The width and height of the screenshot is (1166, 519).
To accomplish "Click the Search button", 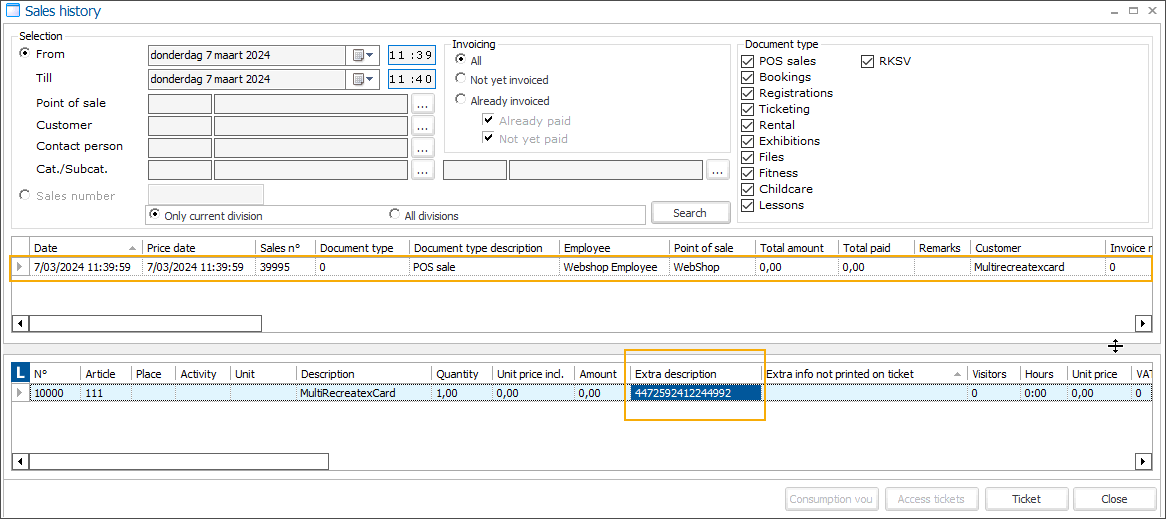I will [x=689, y=213].
